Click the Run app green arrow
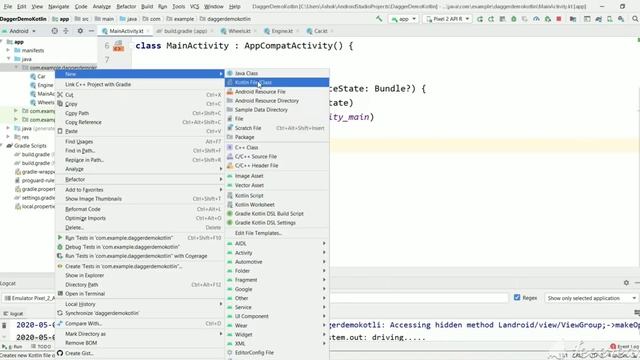 pos(480,19)
